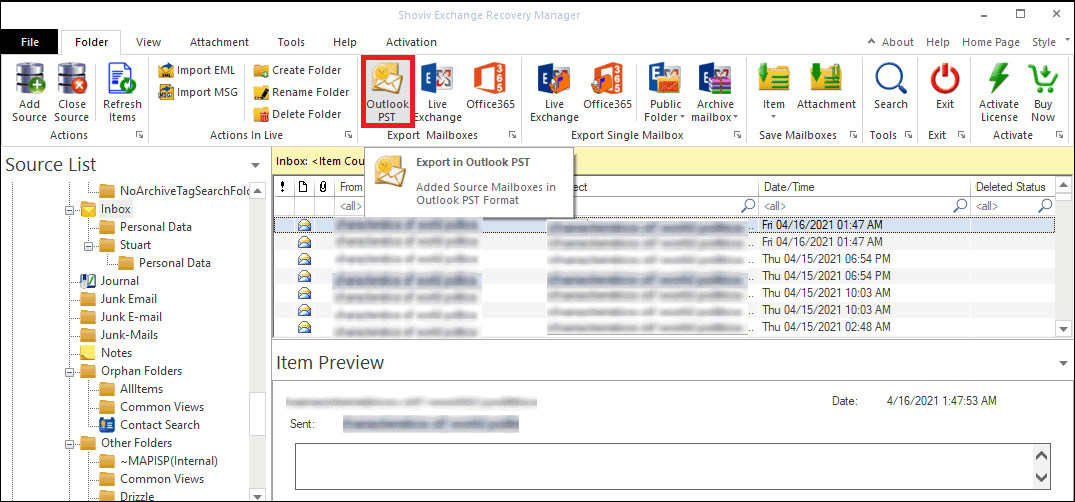Select the Junk E-mail folder

coord(131,317)
